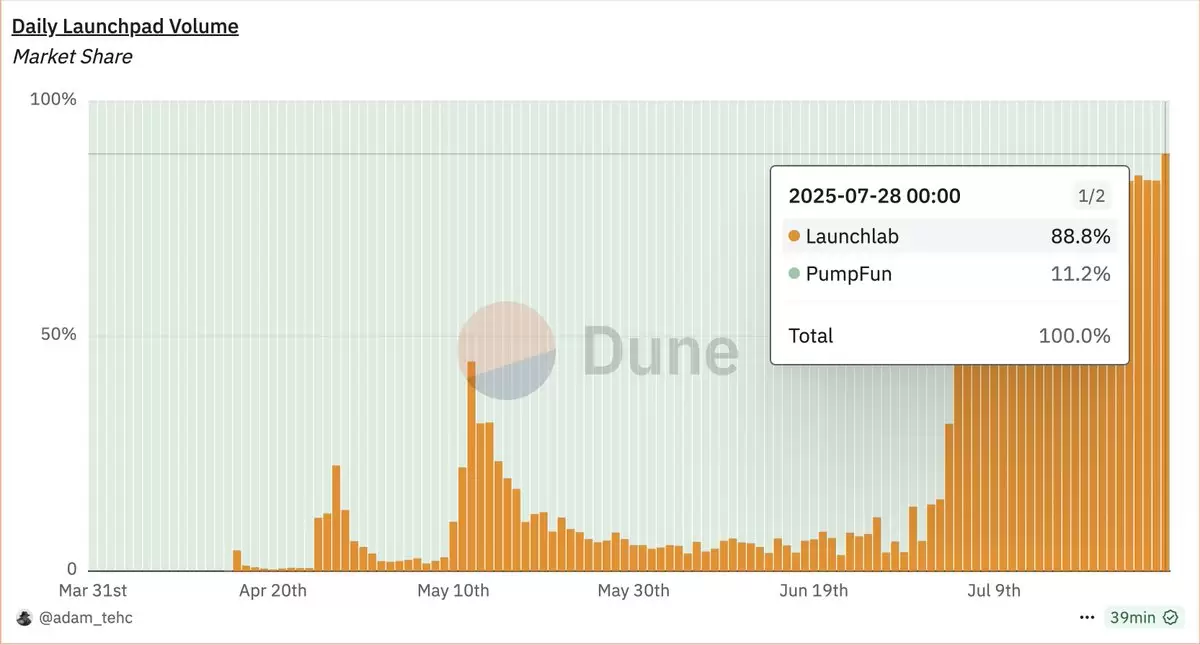
Task: Select the Launchlab row in tooltip
Action: point(949,237)
